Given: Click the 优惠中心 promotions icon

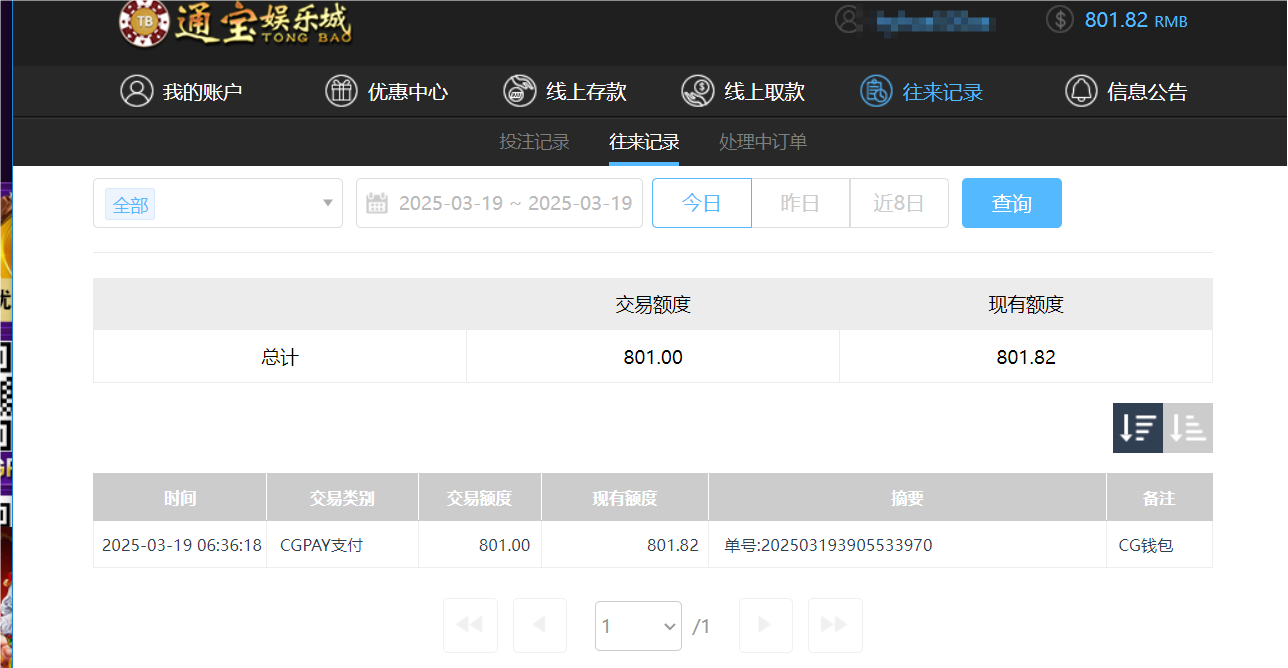Looking at the screenshot, I should pyautogui.click(x=341, y=90).
